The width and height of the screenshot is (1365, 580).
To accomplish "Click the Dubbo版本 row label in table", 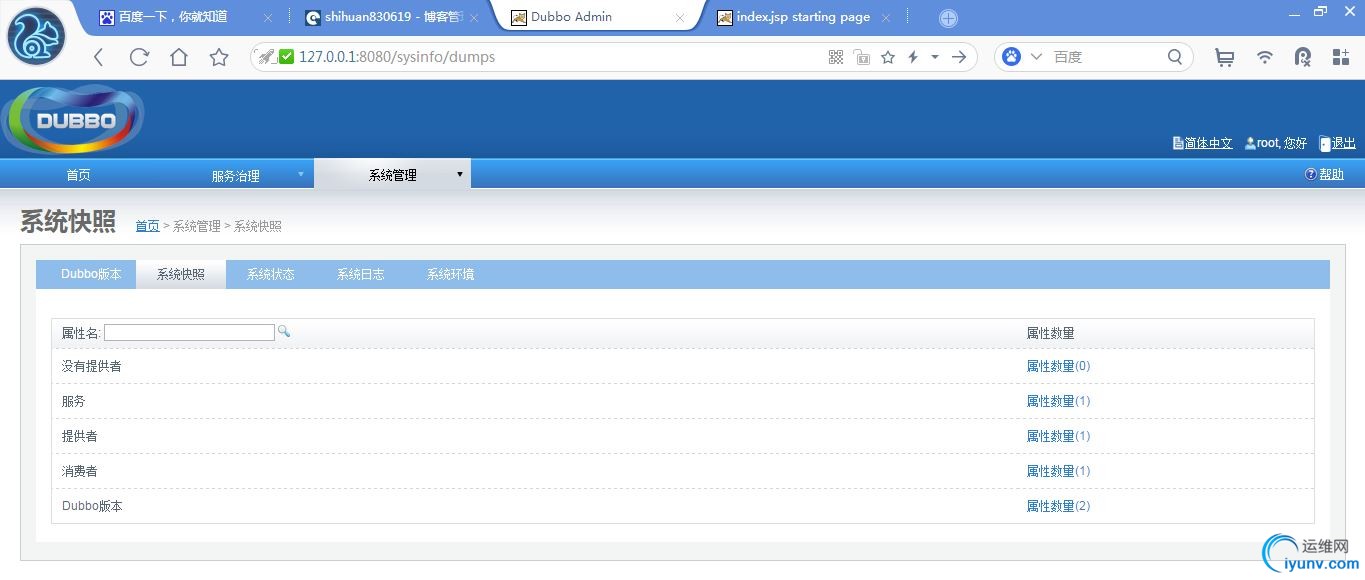I will pos(92,506).
